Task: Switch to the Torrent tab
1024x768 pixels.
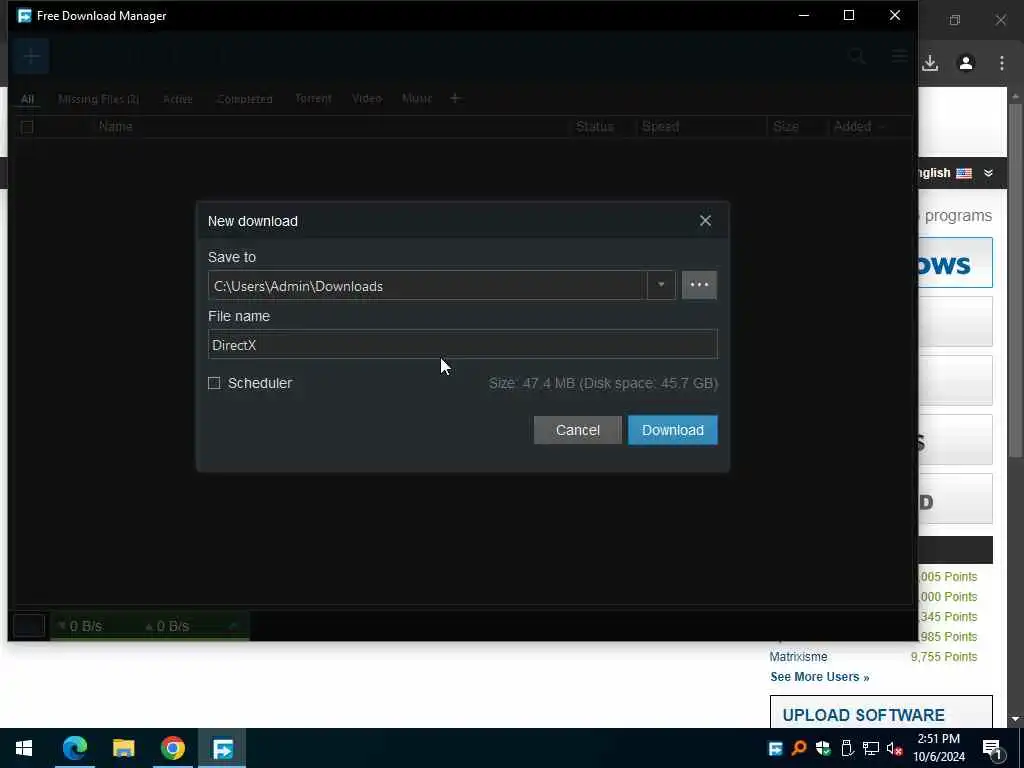Action: (x=313, y=98)
